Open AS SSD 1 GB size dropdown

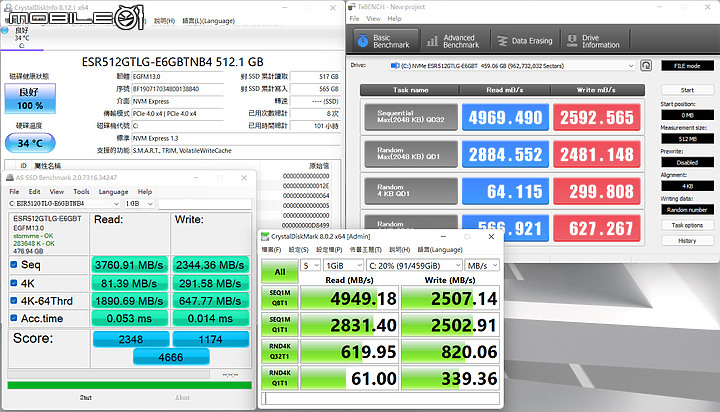pyautogui.click(x=139, y=203)
